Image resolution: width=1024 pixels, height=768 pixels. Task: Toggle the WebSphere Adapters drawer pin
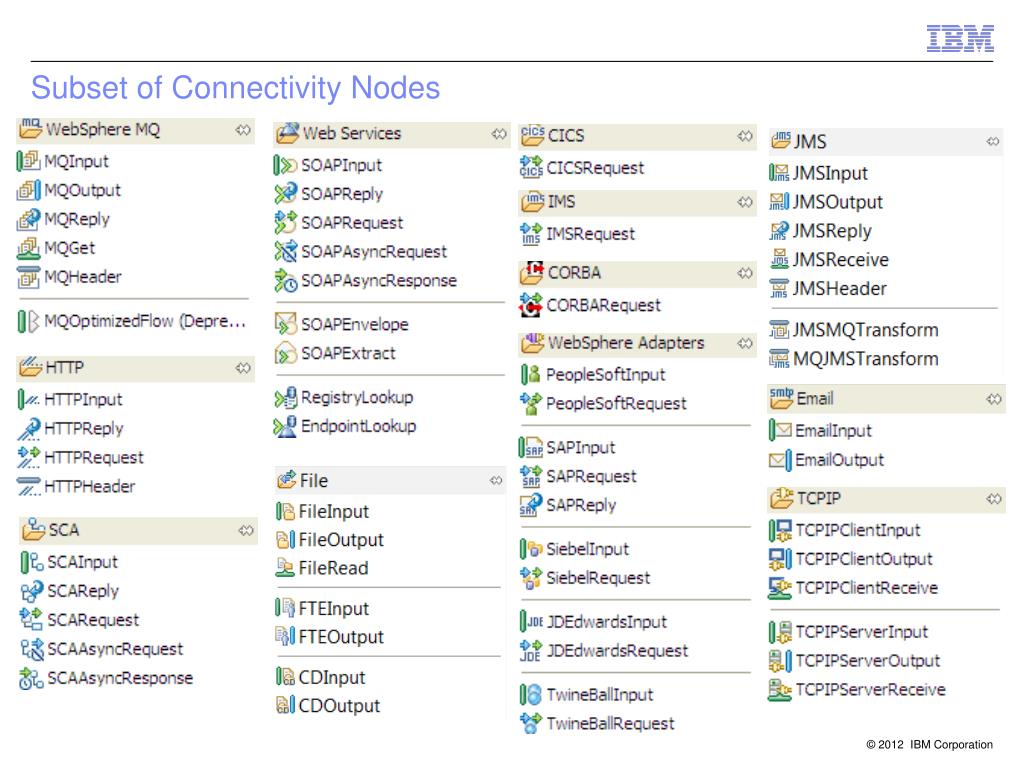tap(745, 344)
